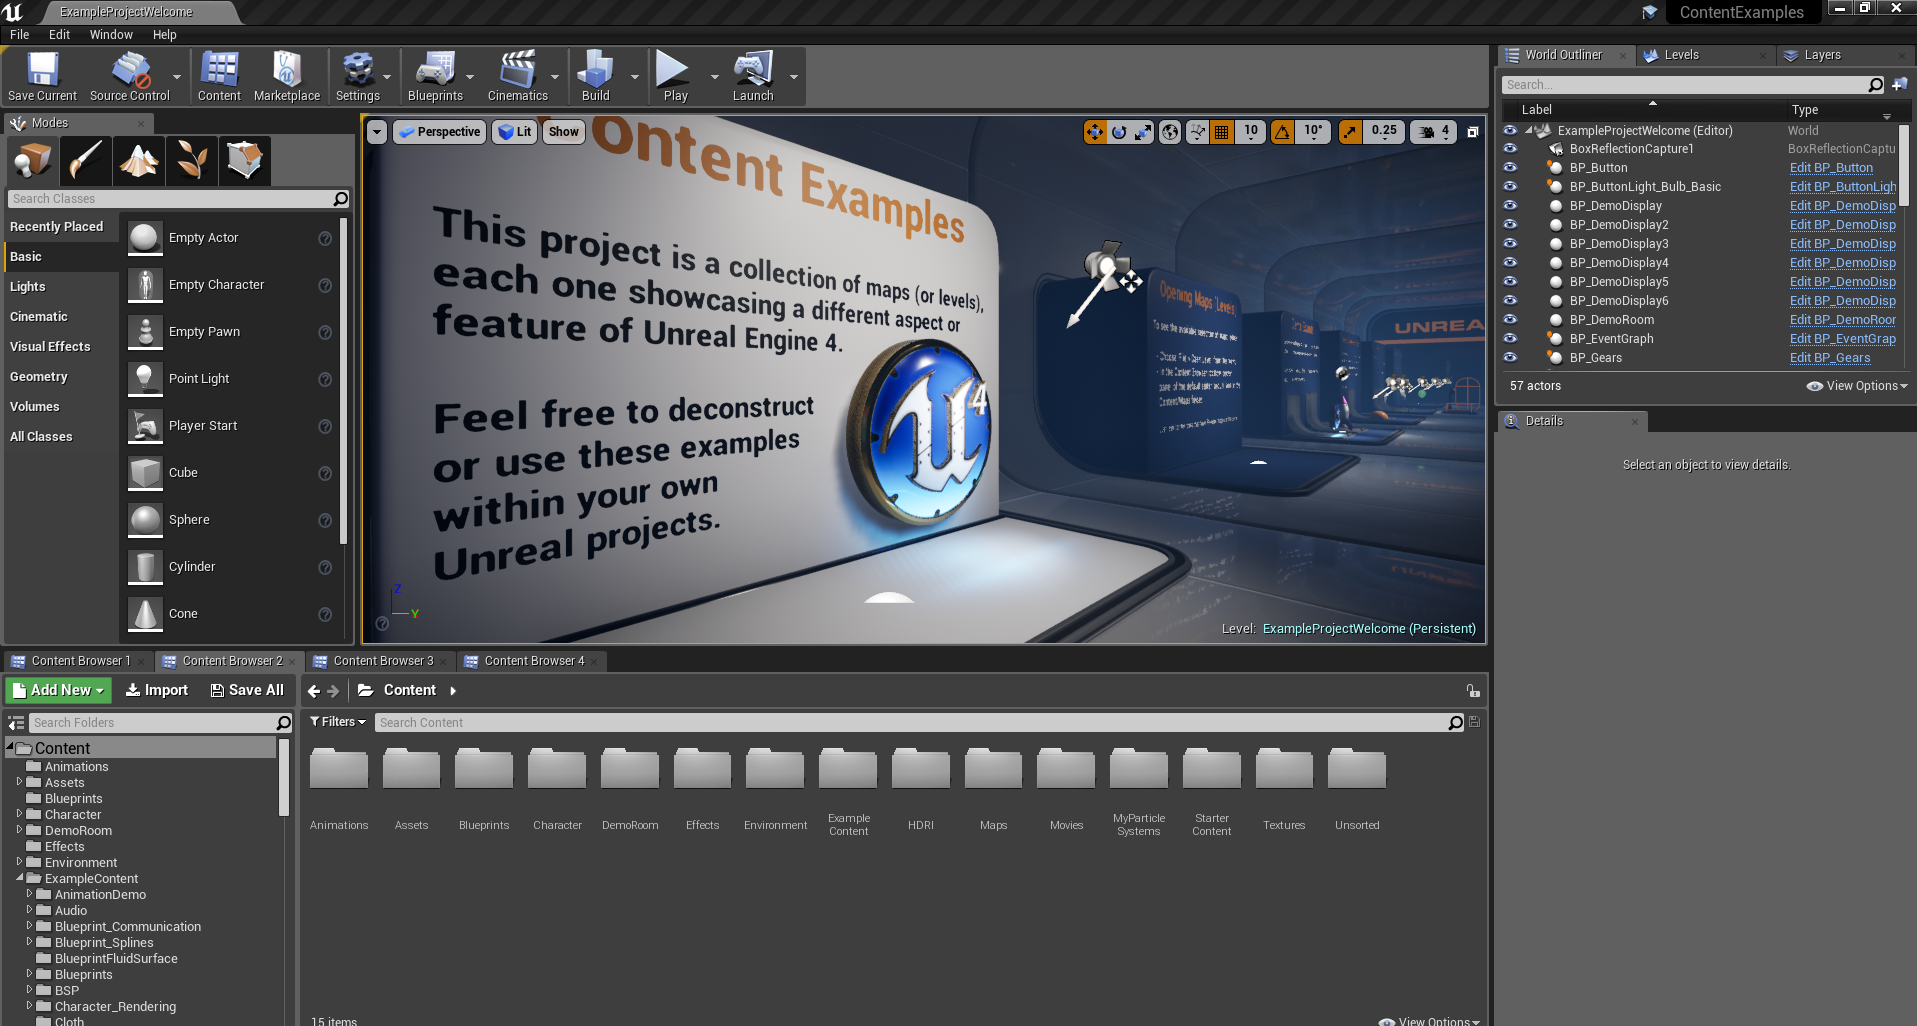Screen dimensions: 1917x1026
Task: Open the Help menu
Action: (164, 34)
